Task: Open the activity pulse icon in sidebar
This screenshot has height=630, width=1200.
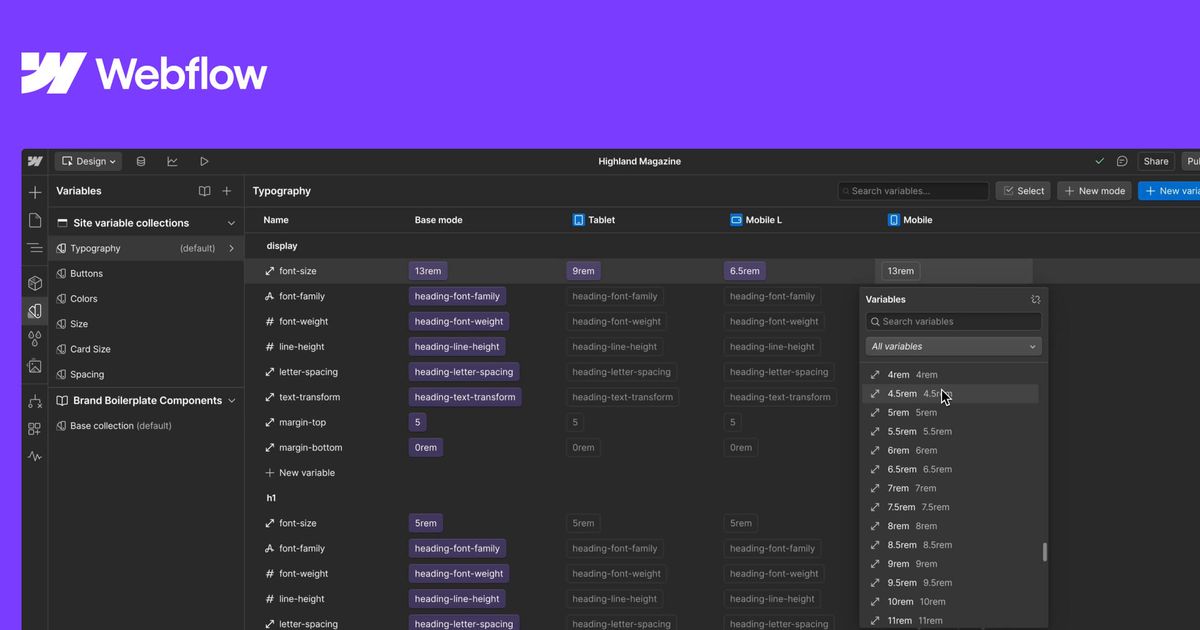Action: pyautogui.click(x=35, y=456)
